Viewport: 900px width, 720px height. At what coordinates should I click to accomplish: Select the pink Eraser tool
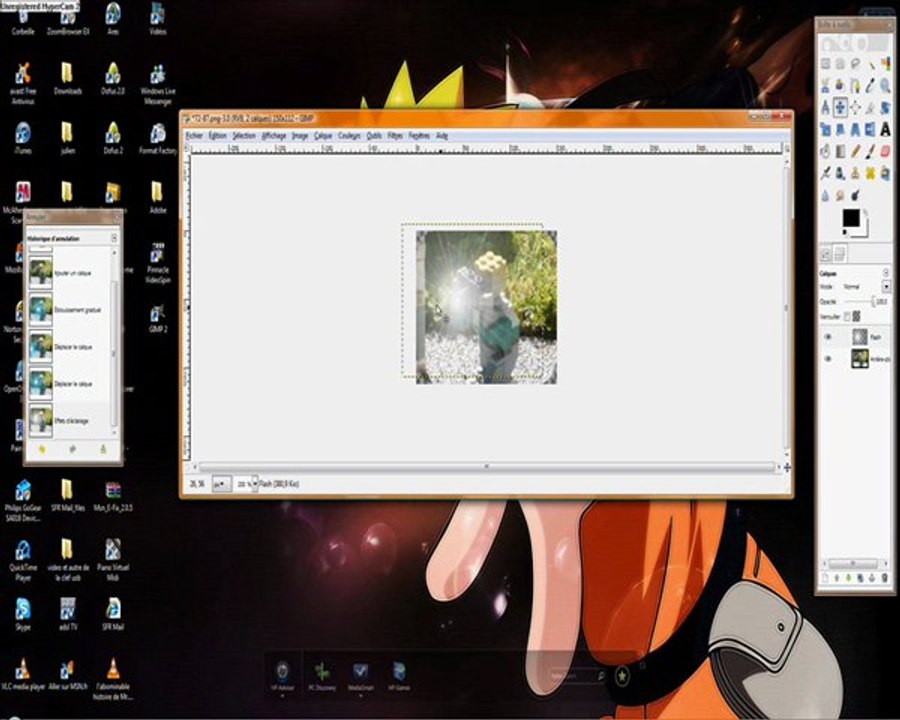click(886, 151)
